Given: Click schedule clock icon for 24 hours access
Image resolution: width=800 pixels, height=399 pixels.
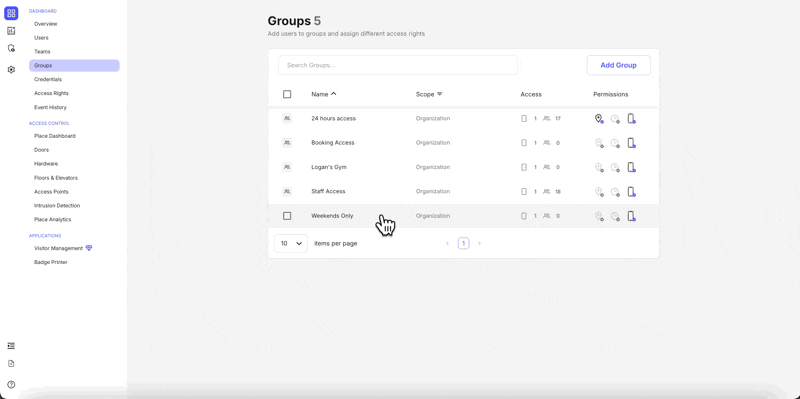Looking at the screenshot, I should [x=615, y=119].
